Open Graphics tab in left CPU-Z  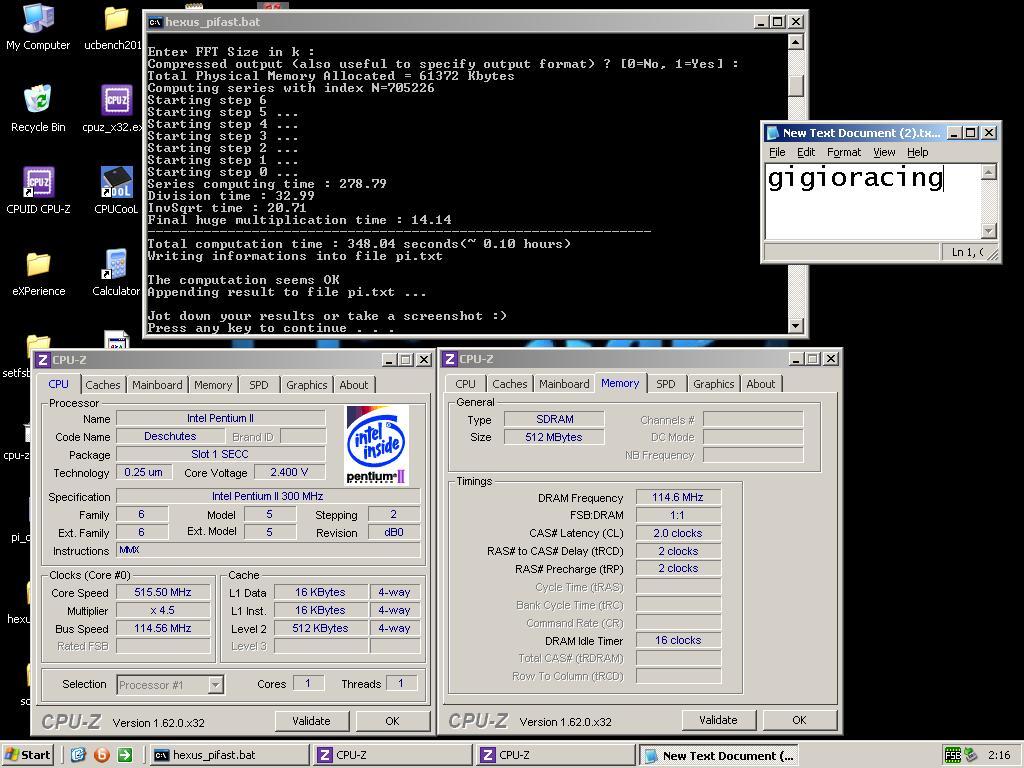point(306,385)
